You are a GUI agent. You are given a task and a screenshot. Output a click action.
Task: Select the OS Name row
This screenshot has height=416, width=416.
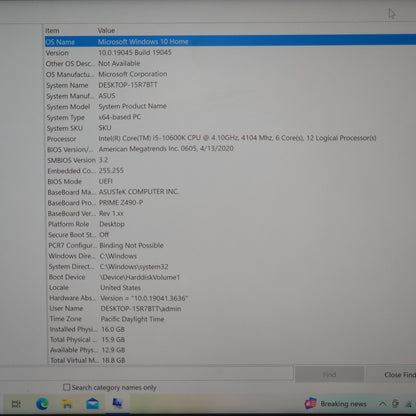[230, 42]
